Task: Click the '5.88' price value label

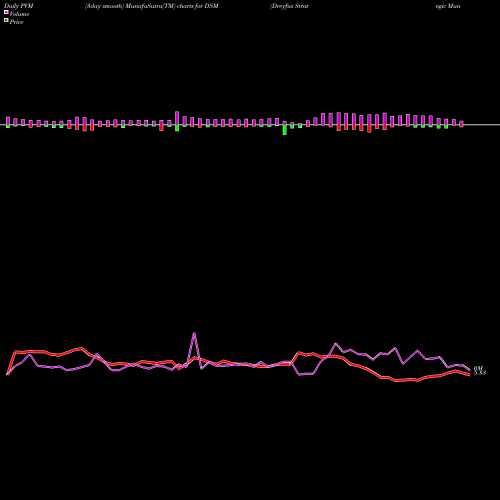Action: 480,373
